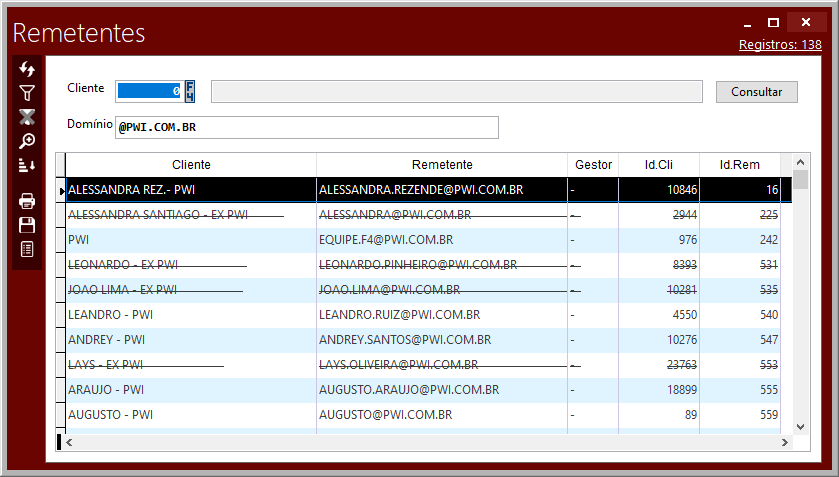Open the filter funnel tool

27,93
